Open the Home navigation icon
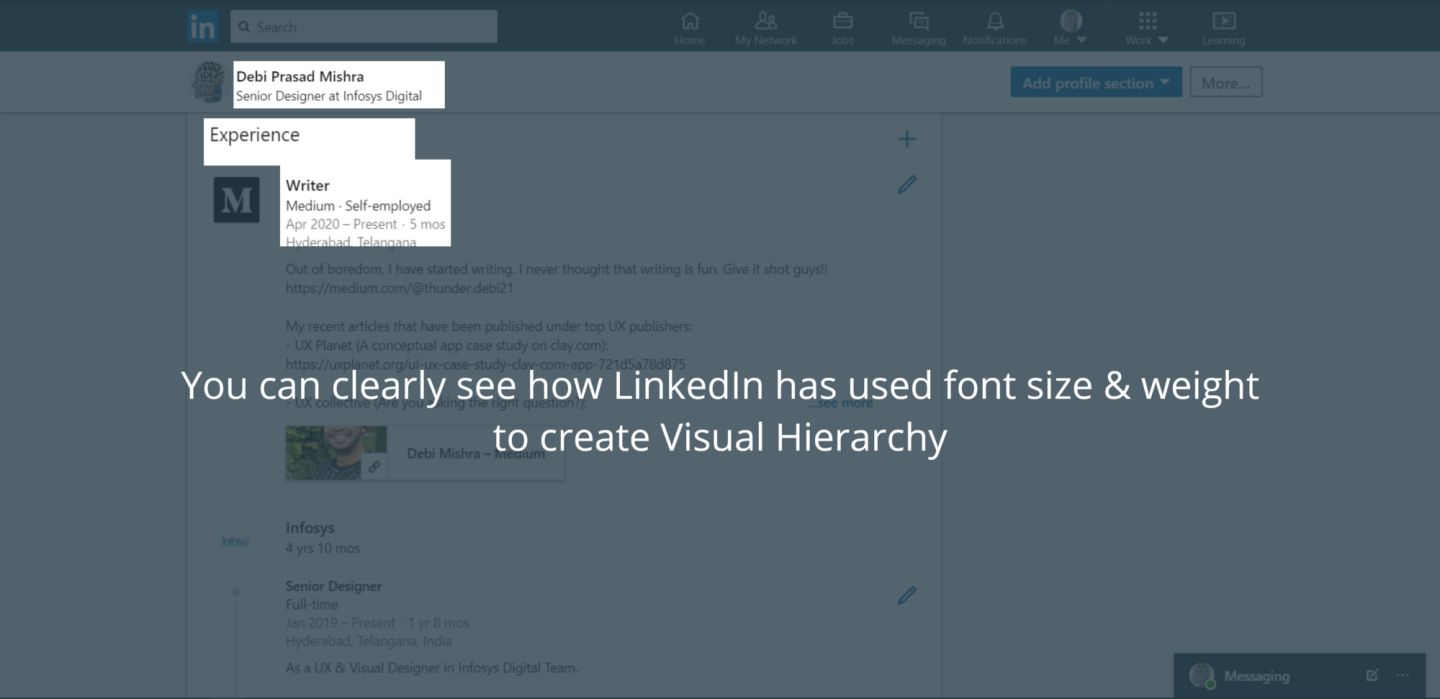 pyautogui.click(x=690, y=28)
